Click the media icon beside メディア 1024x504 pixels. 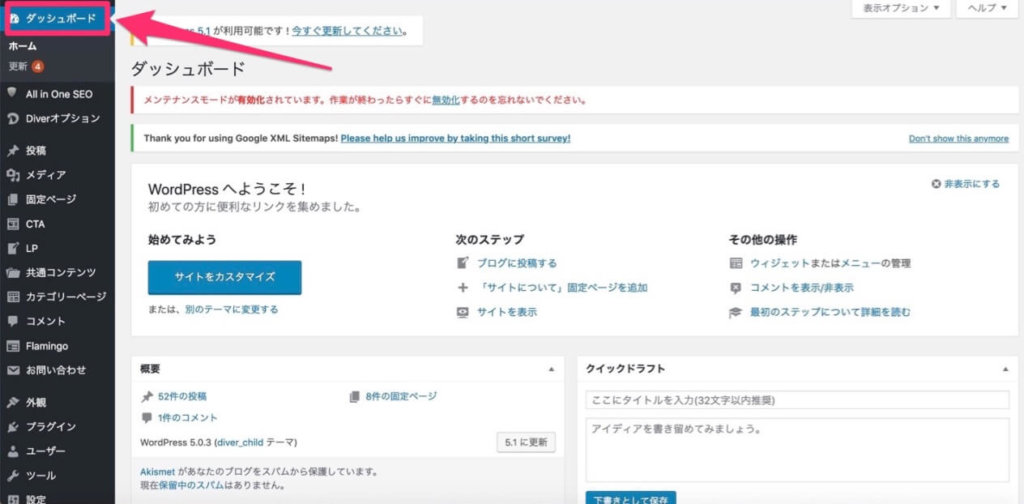coord(12,175)
